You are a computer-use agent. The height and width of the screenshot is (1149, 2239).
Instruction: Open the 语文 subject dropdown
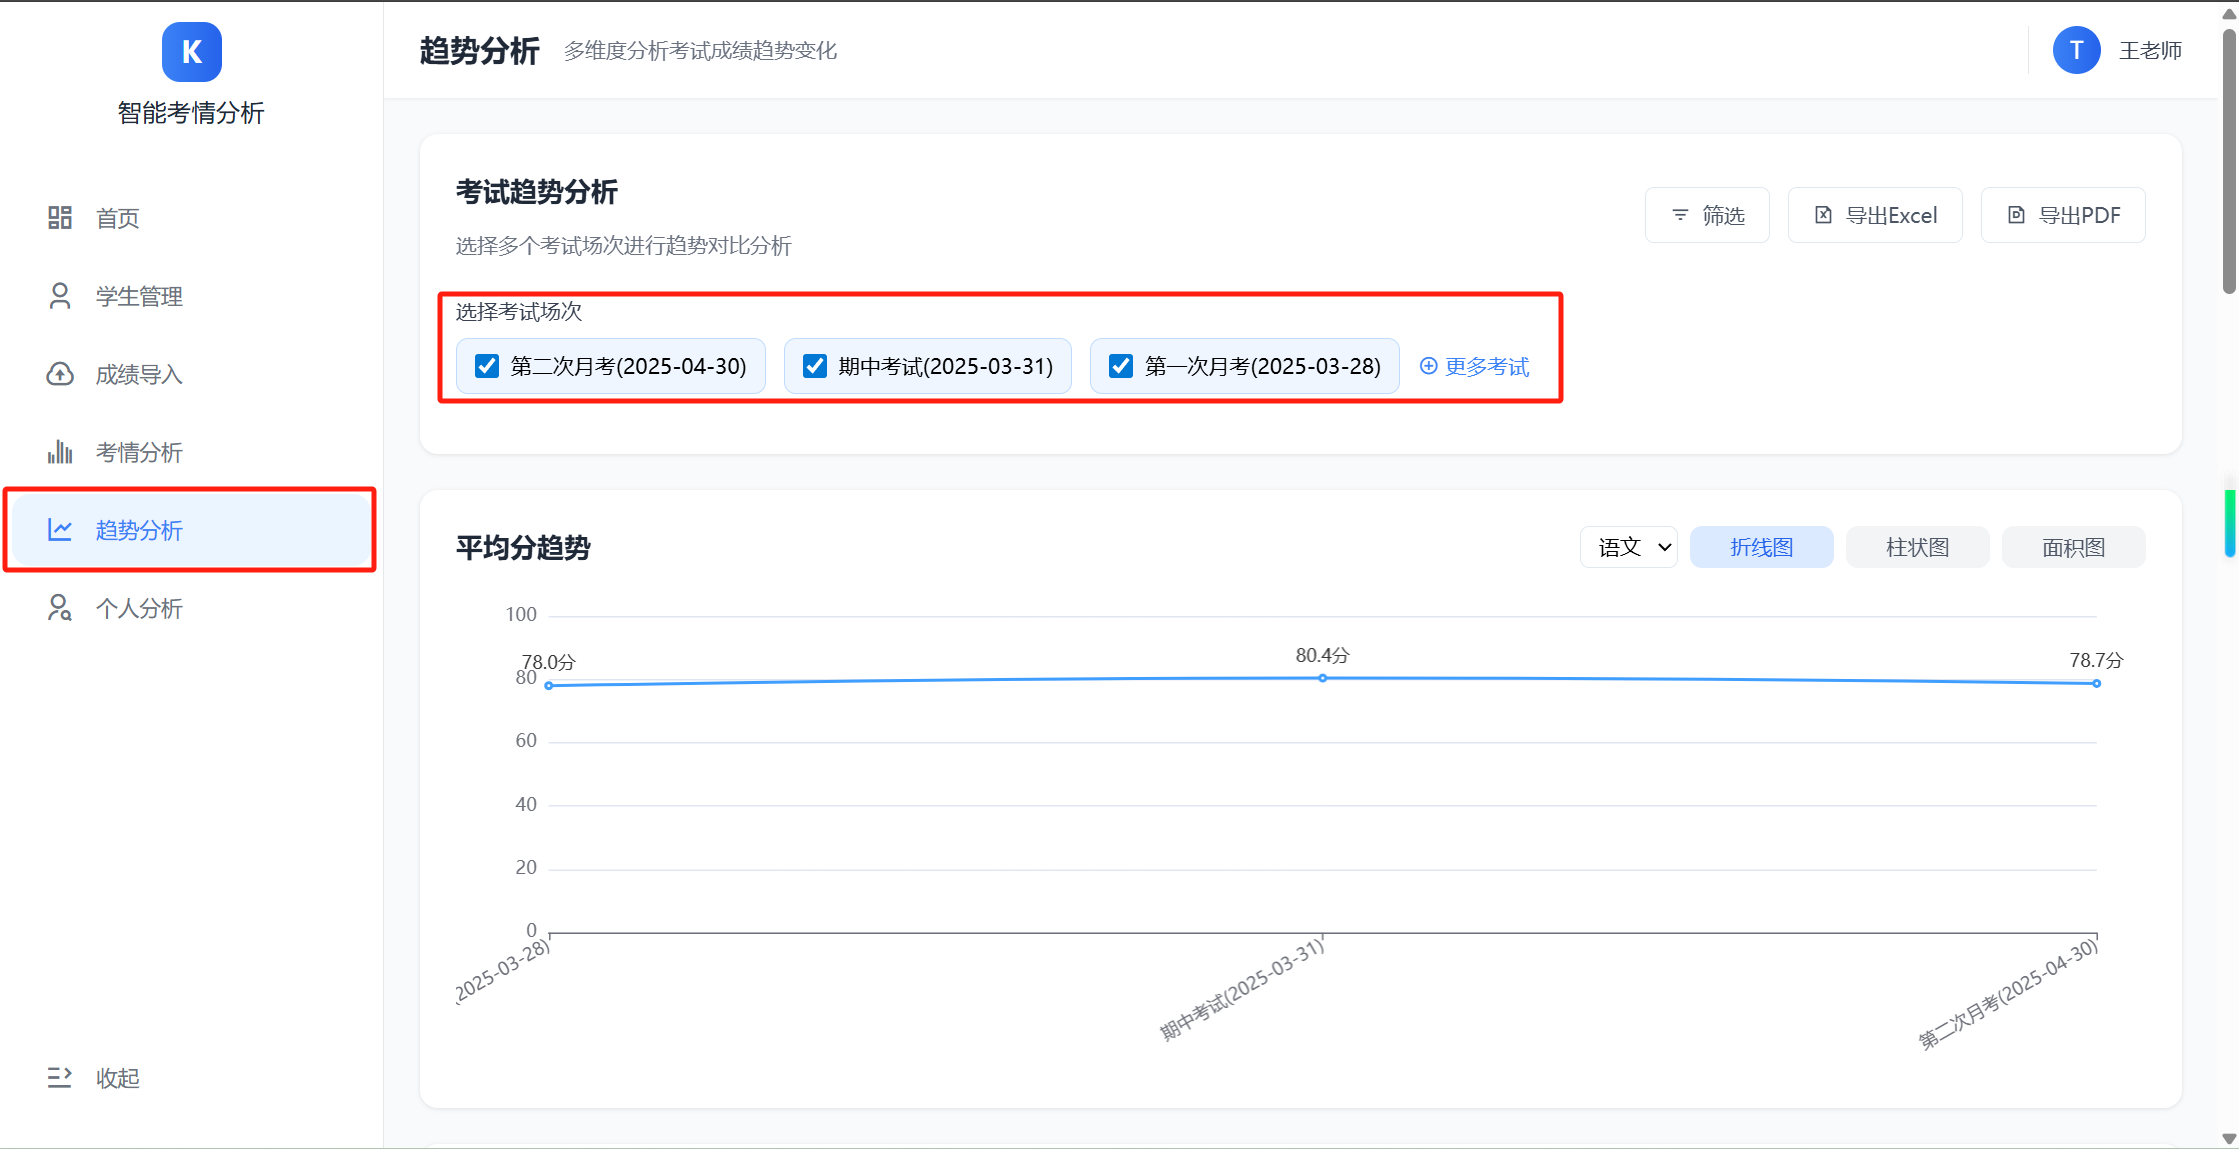click(x=1628, y=547)
